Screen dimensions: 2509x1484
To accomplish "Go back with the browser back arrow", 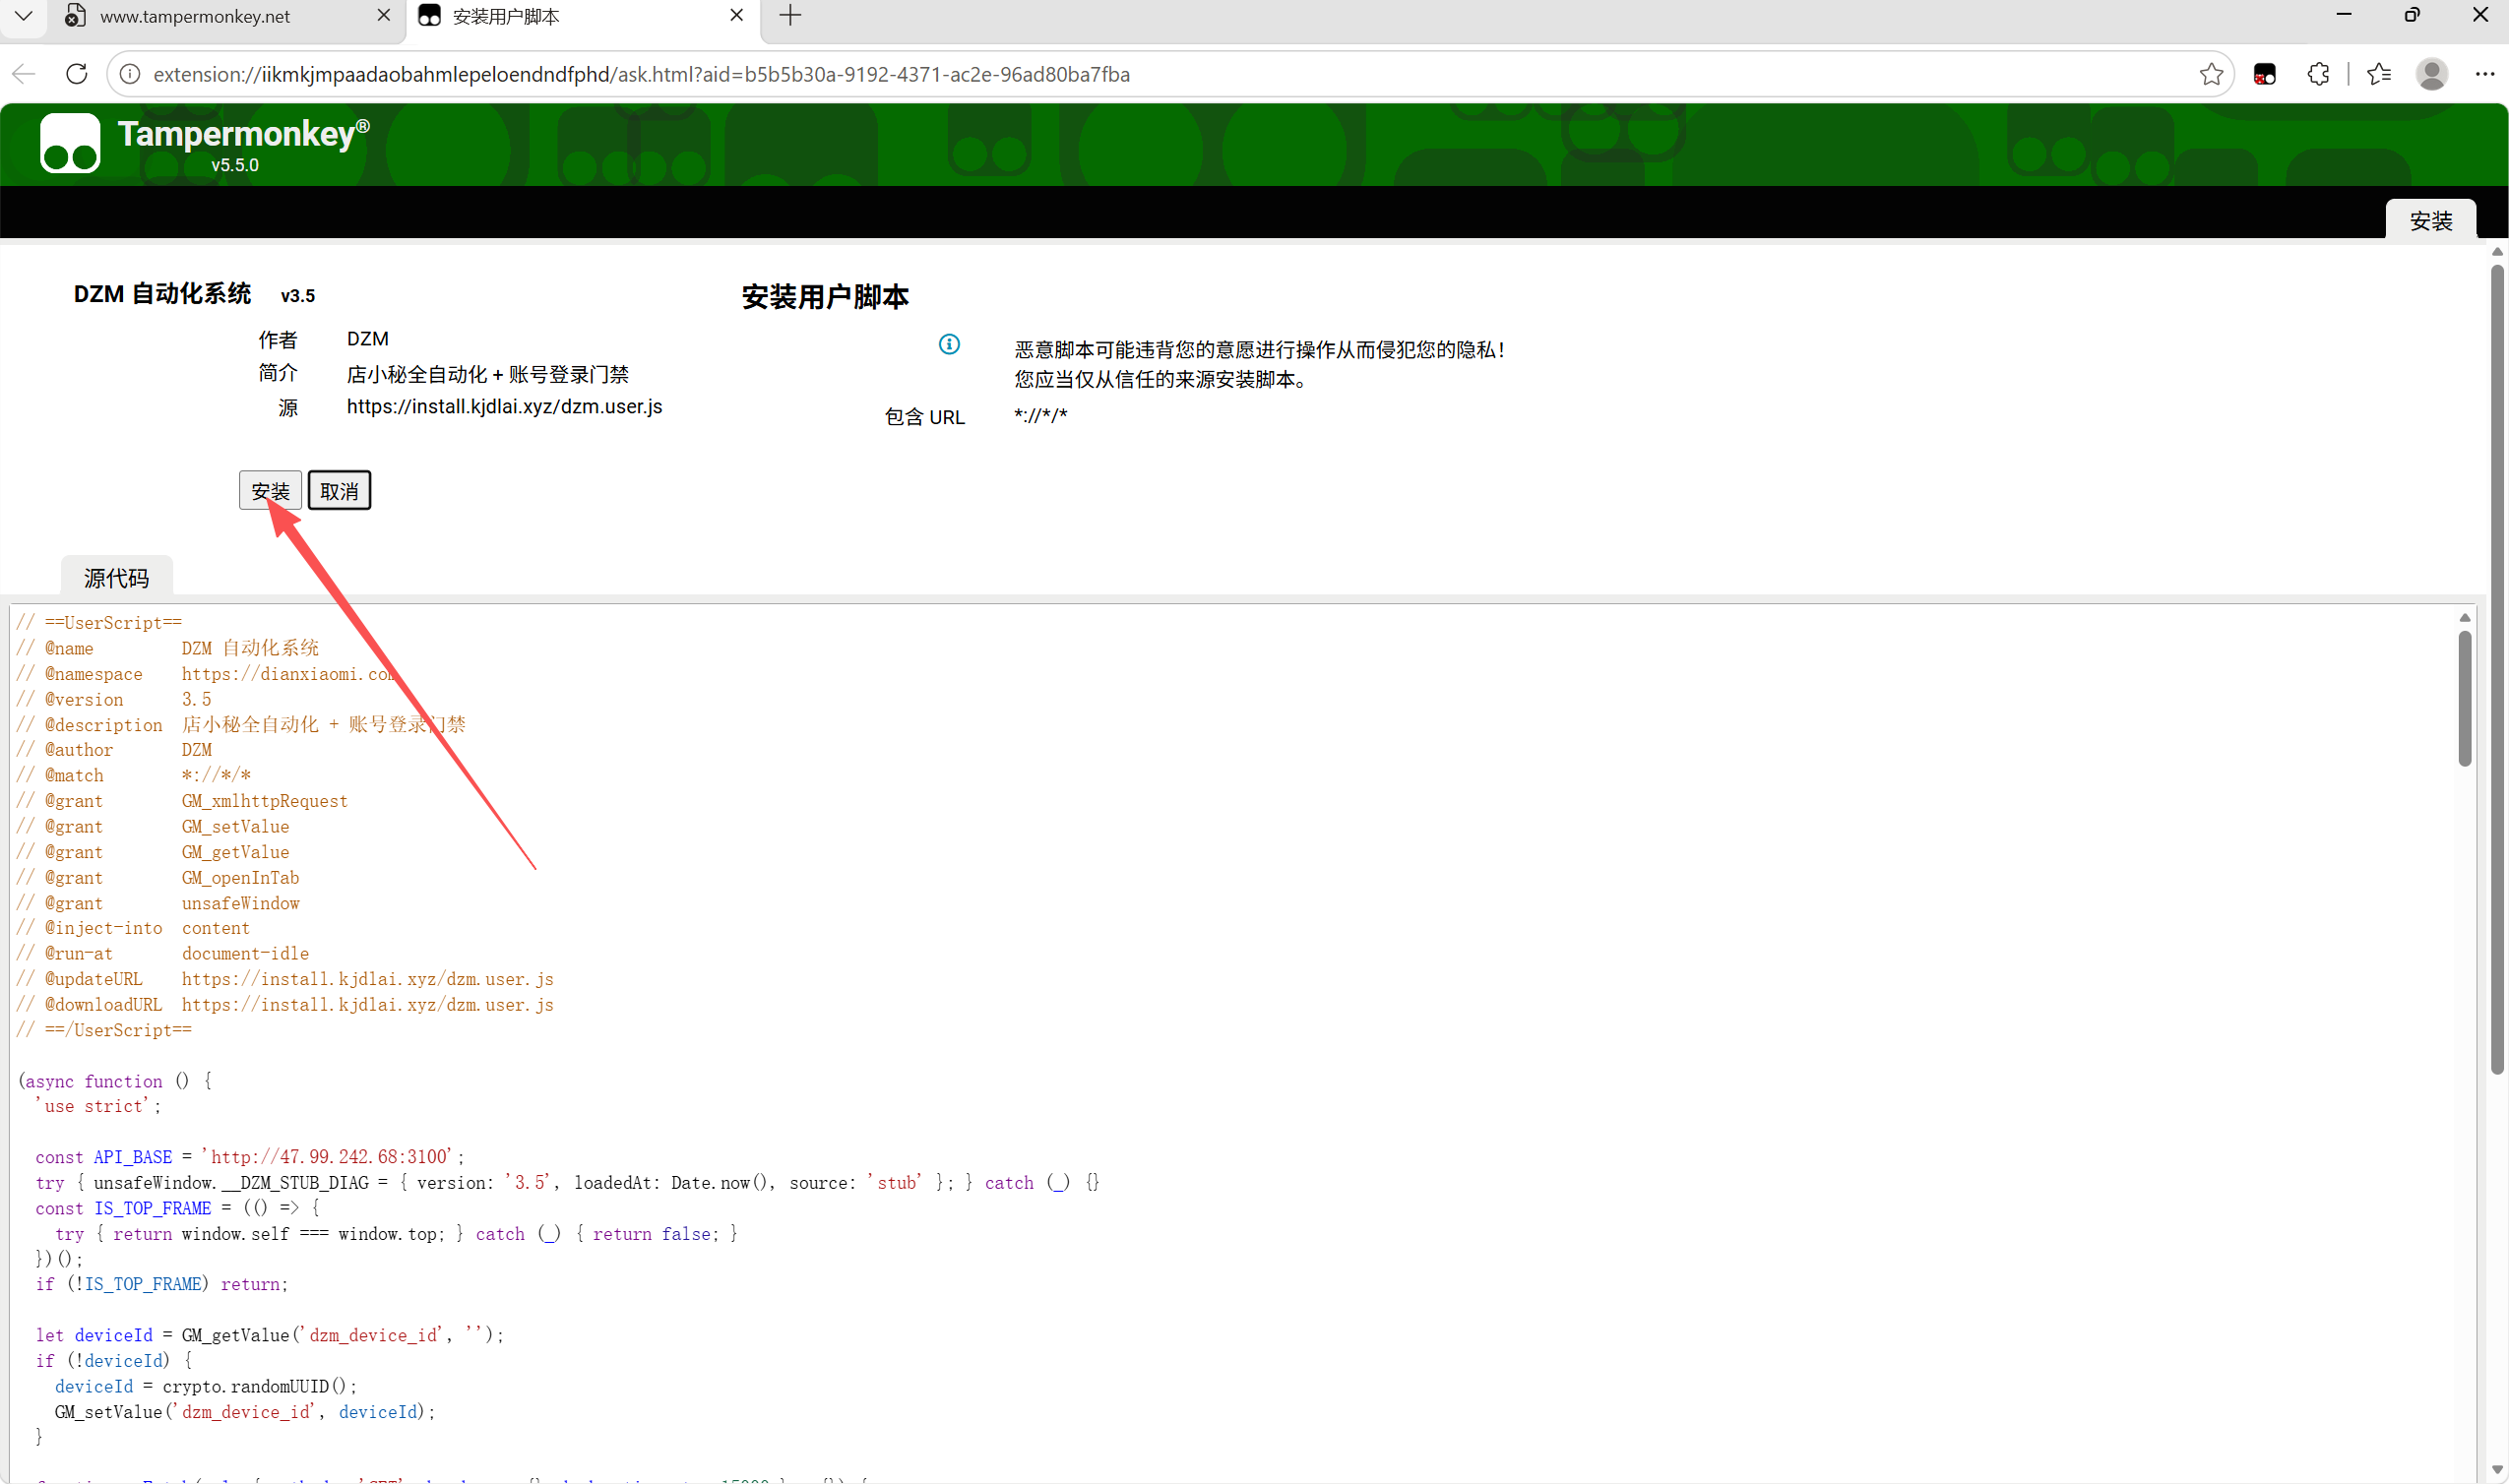I will 24,74.
